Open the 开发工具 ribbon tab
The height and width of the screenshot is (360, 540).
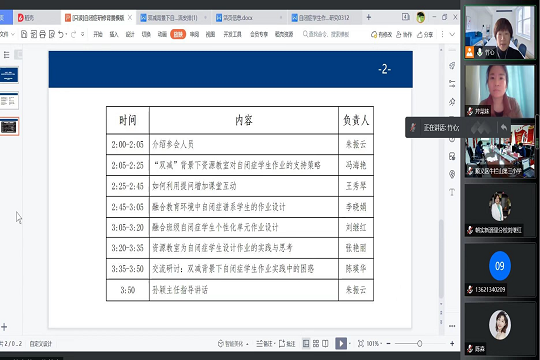(x=232, y=34)
